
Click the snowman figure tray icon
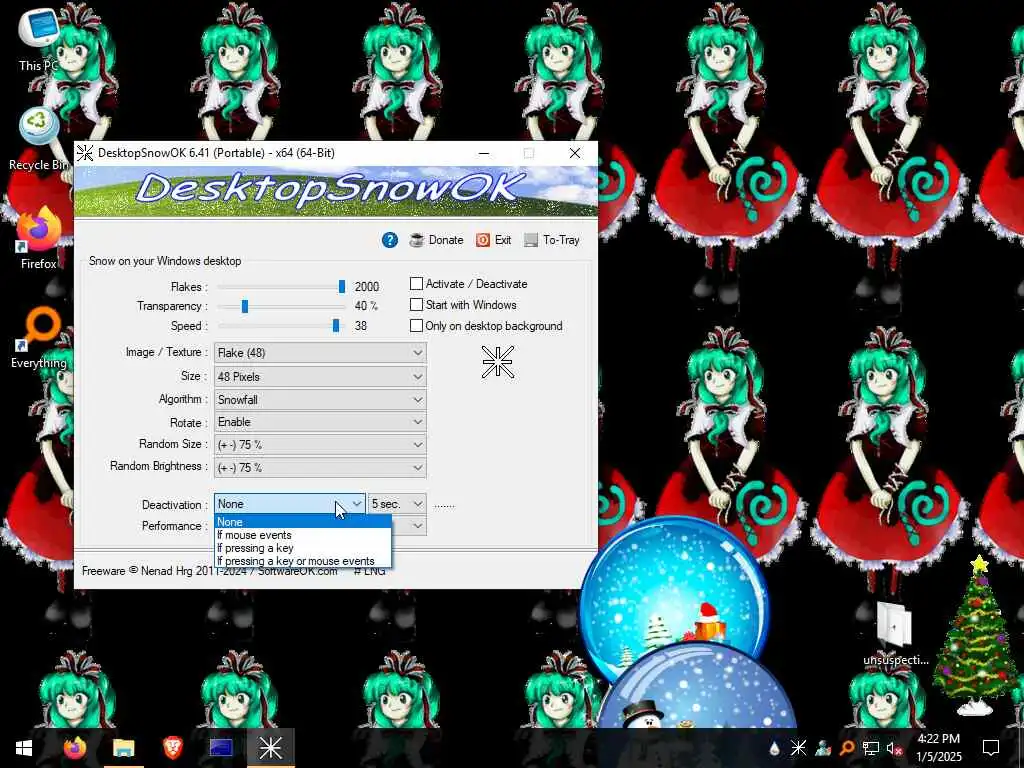coord(823,748)
